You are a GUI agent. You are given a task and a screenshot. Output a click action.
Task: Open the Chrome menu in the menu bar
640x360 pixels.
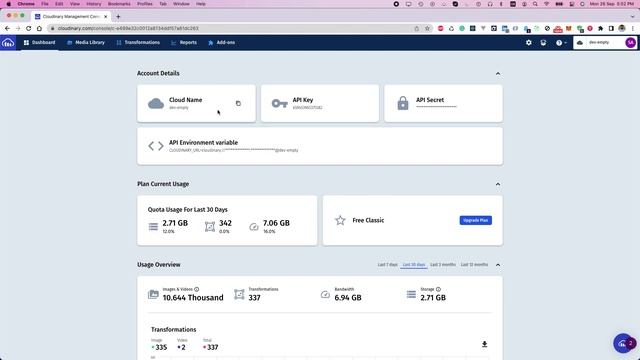point(26,4)
